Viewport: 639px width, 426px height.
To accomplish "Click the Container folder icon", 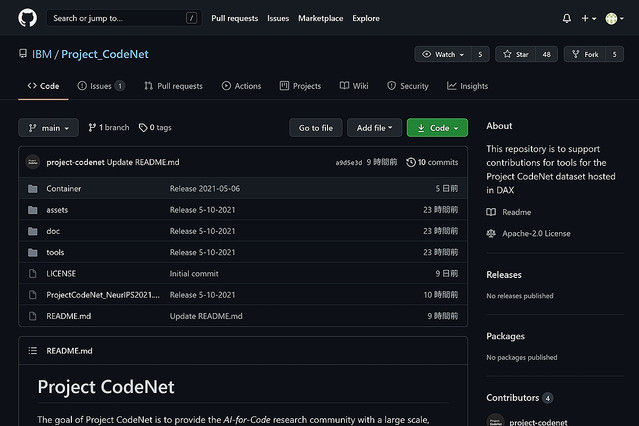I will coord(33,188).
